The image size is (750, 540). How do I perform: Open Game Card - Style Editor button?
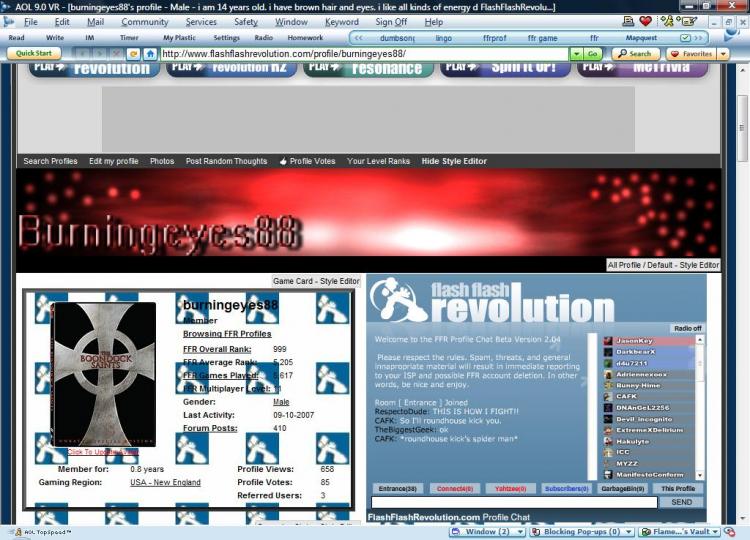click(316, 281)
